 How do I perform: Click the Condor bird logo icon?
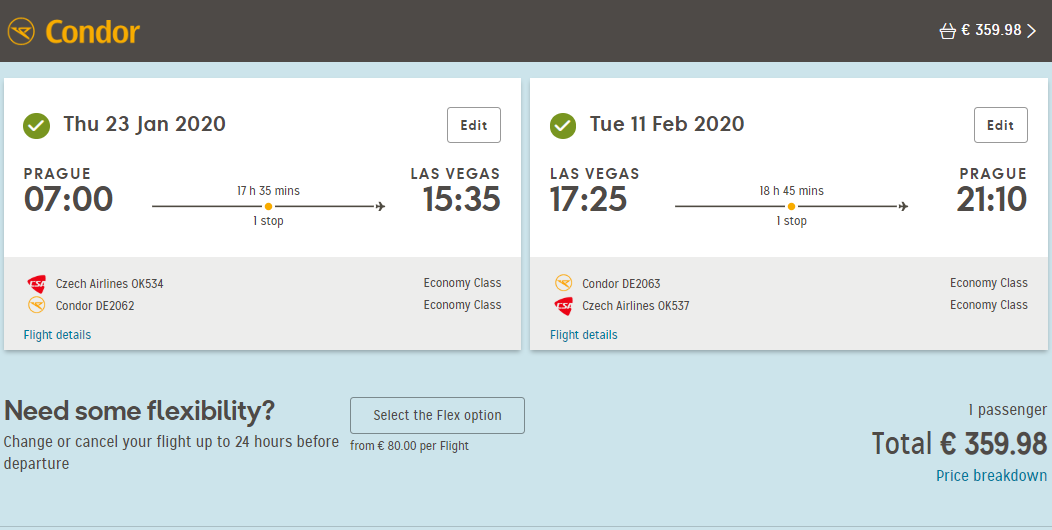pos(21,32)
